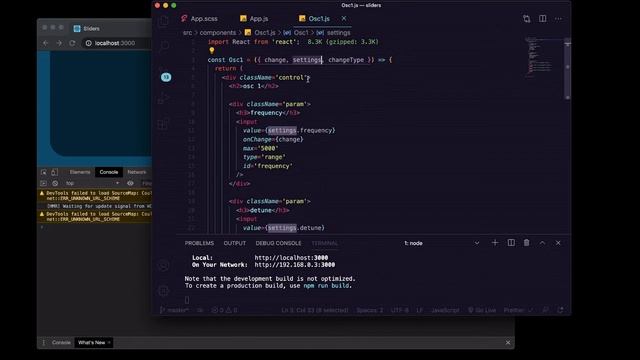Select the Console tab in the DevTools drawer

pyautogui.click(x=61, y=342)
